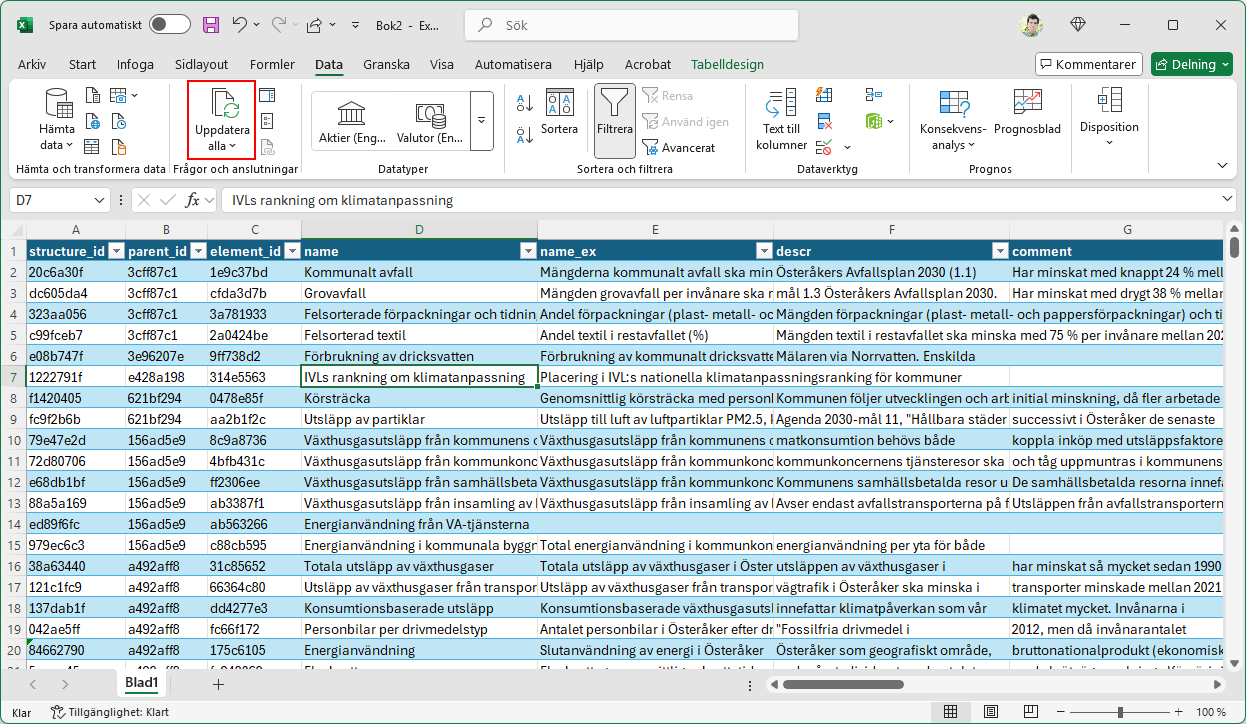
Task: Switch to the Start ribbon tab
Action: (82, 64)
